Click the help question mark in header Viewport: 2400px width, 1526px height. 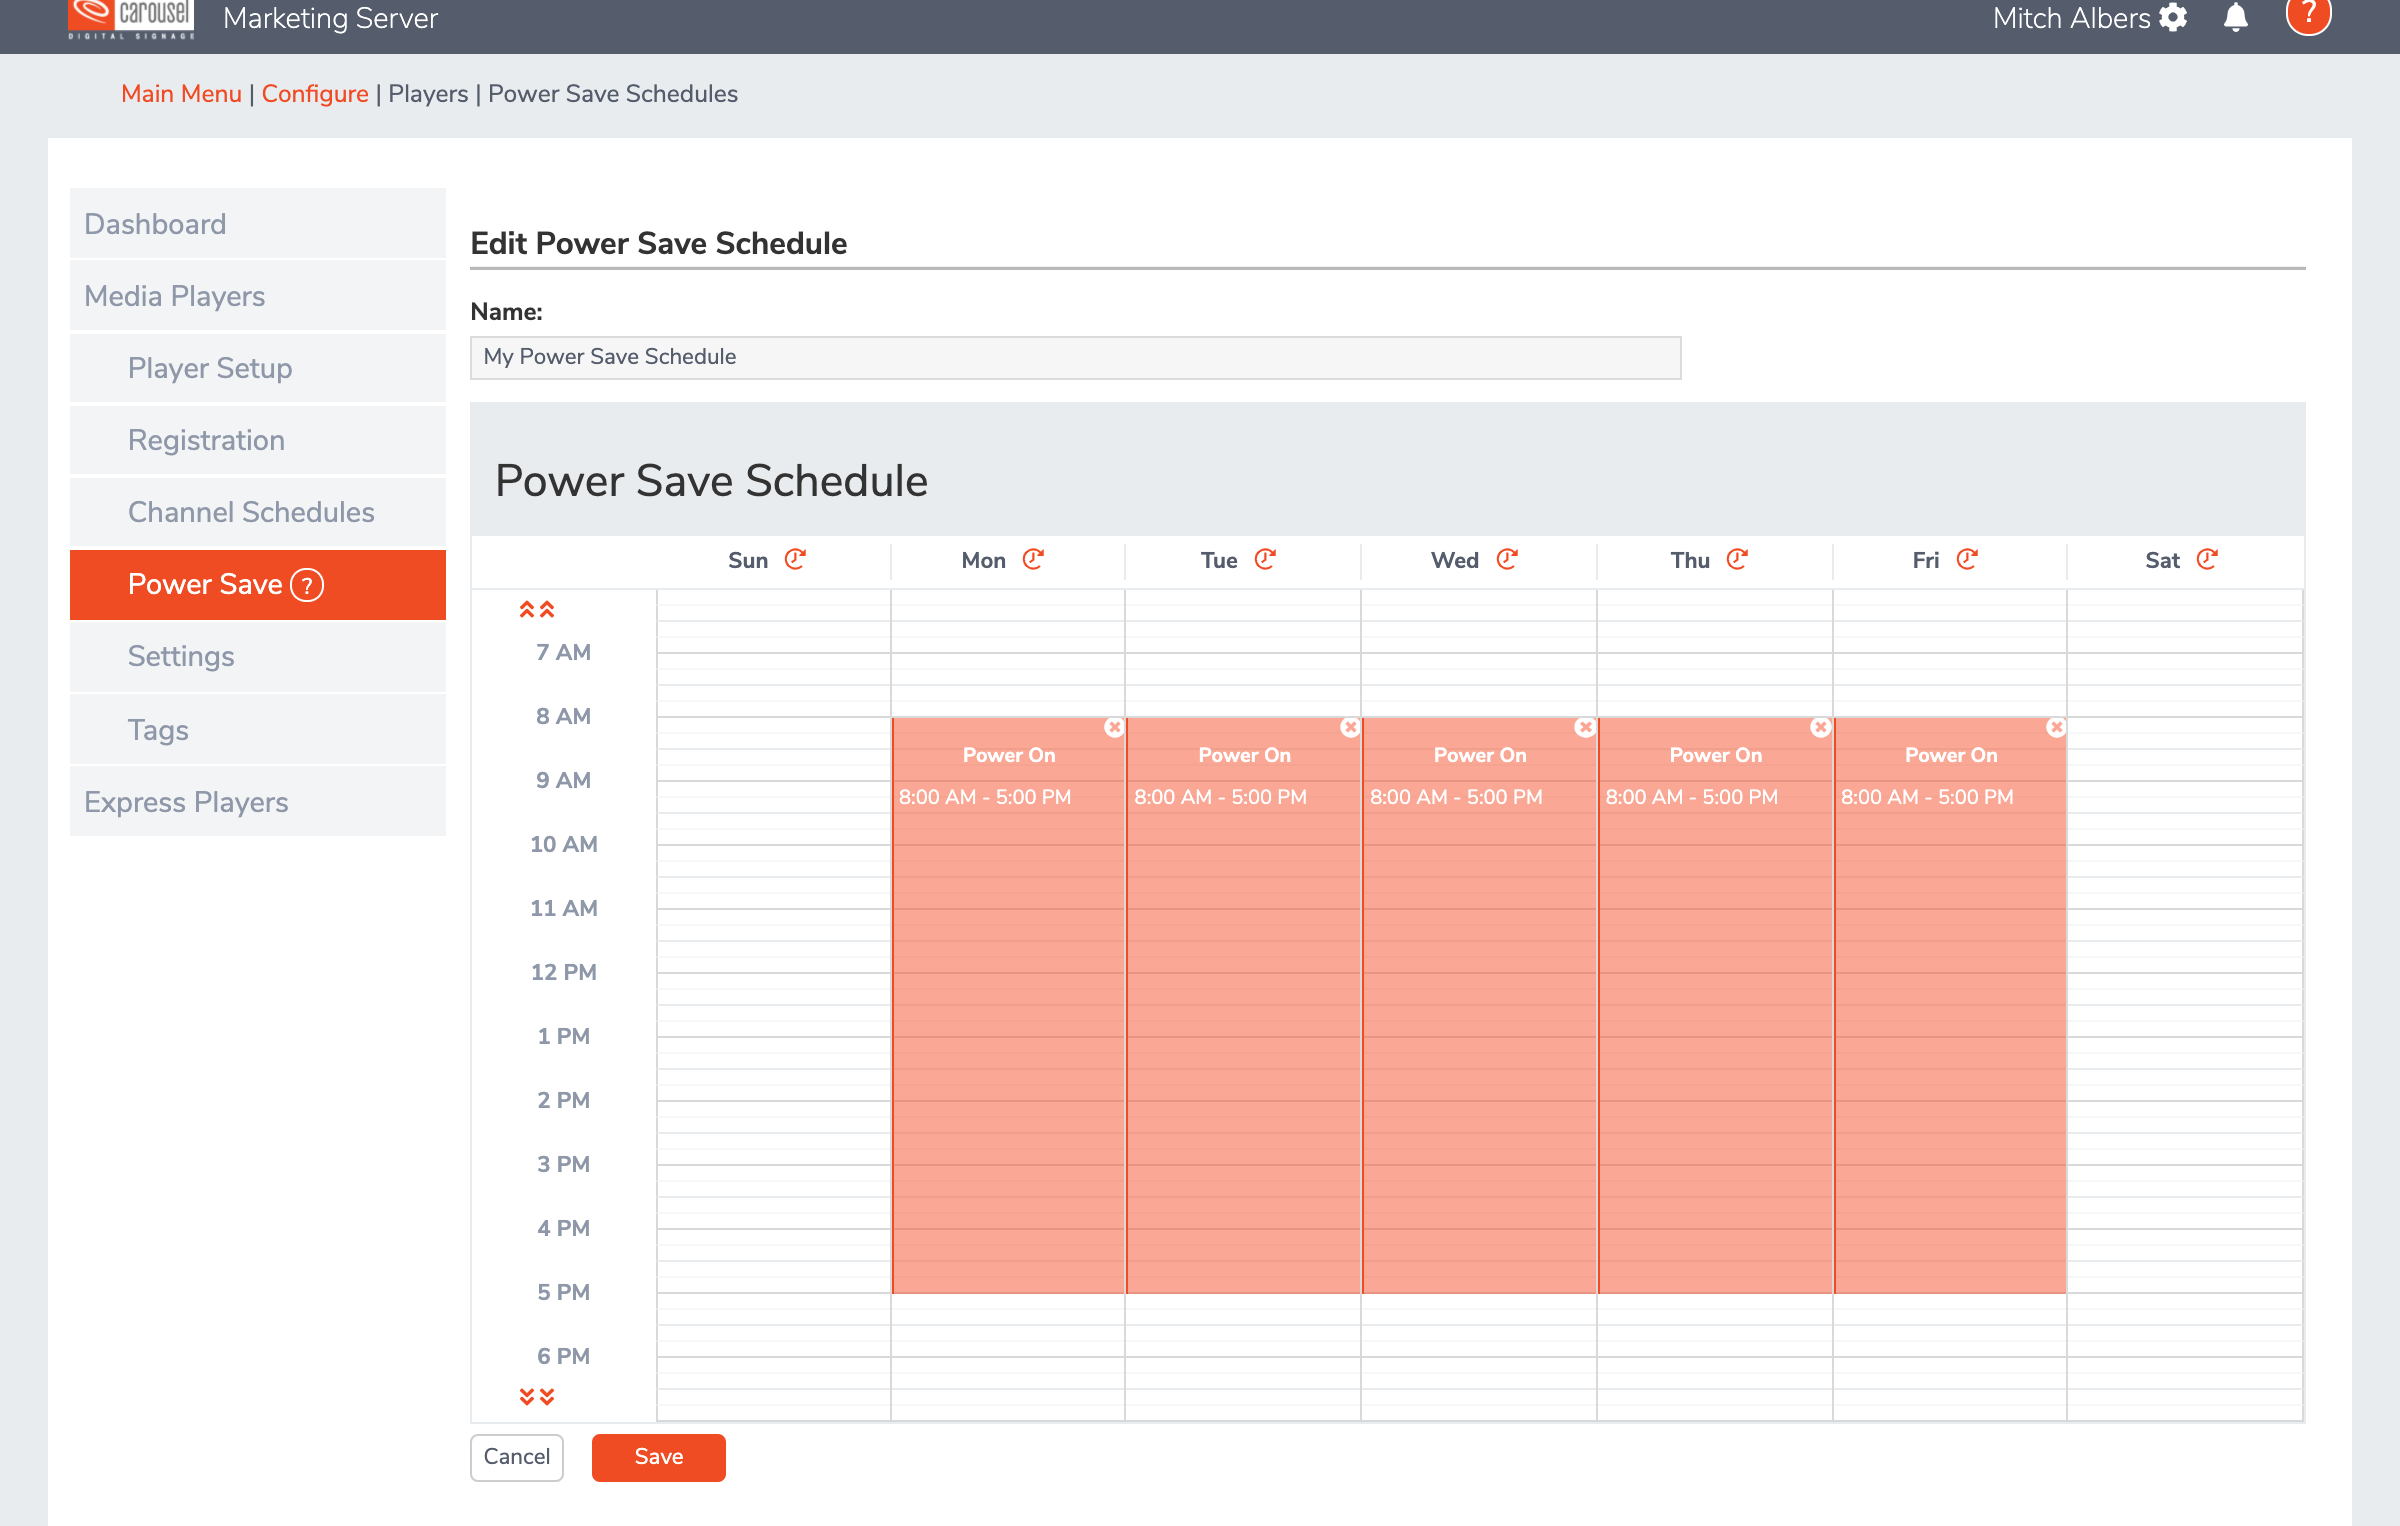pos(2309,15)
